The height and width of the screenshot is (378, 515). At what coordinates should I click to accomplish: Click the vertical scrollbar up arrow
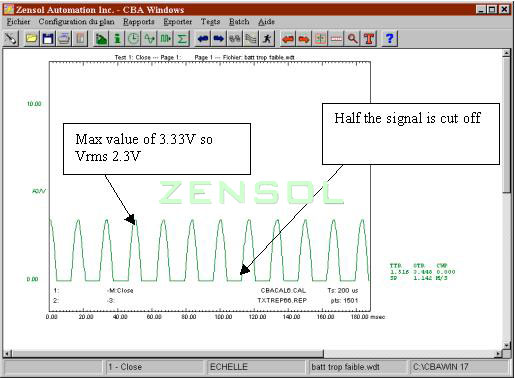506,53
